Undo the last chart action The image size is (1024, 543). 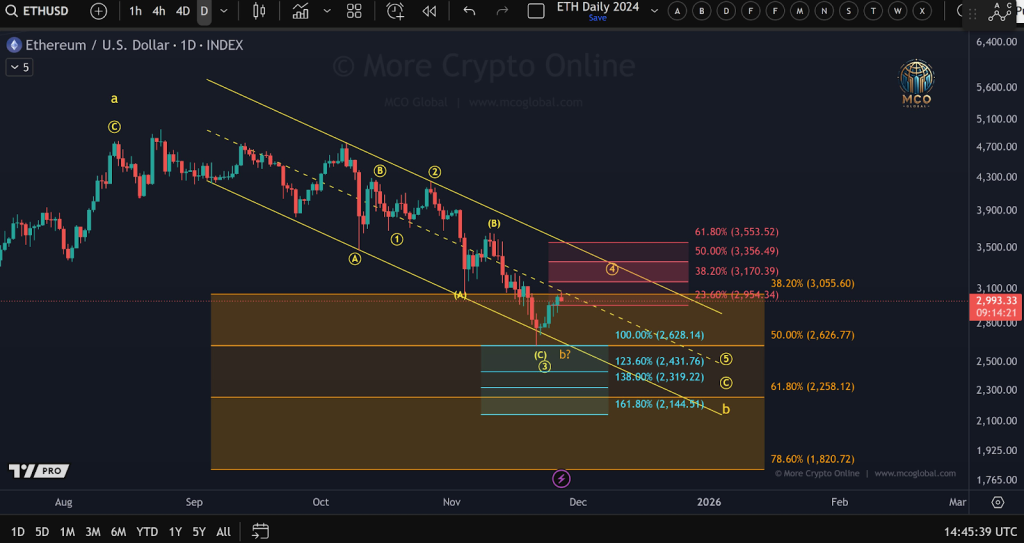[469, 10]
